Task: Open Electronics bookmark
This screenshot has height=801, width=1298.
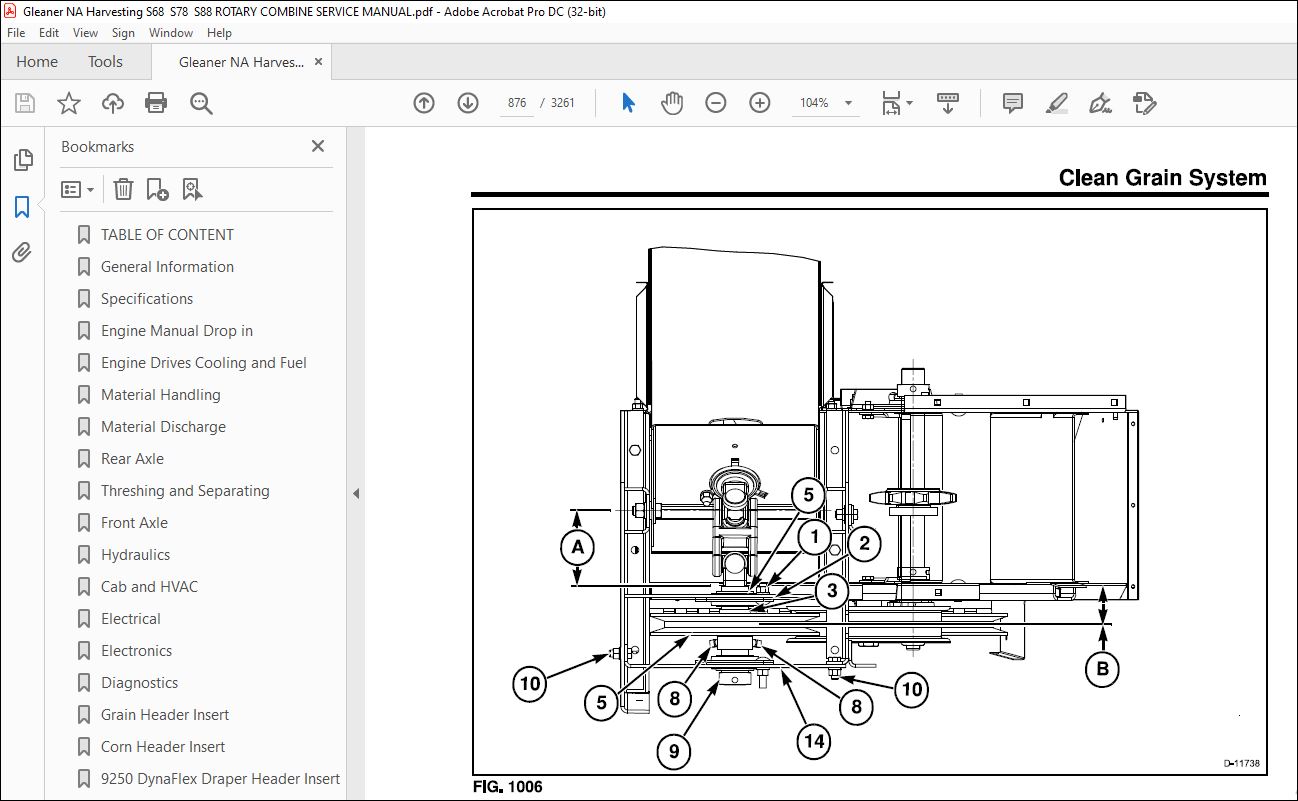Action: click(136, 651)
